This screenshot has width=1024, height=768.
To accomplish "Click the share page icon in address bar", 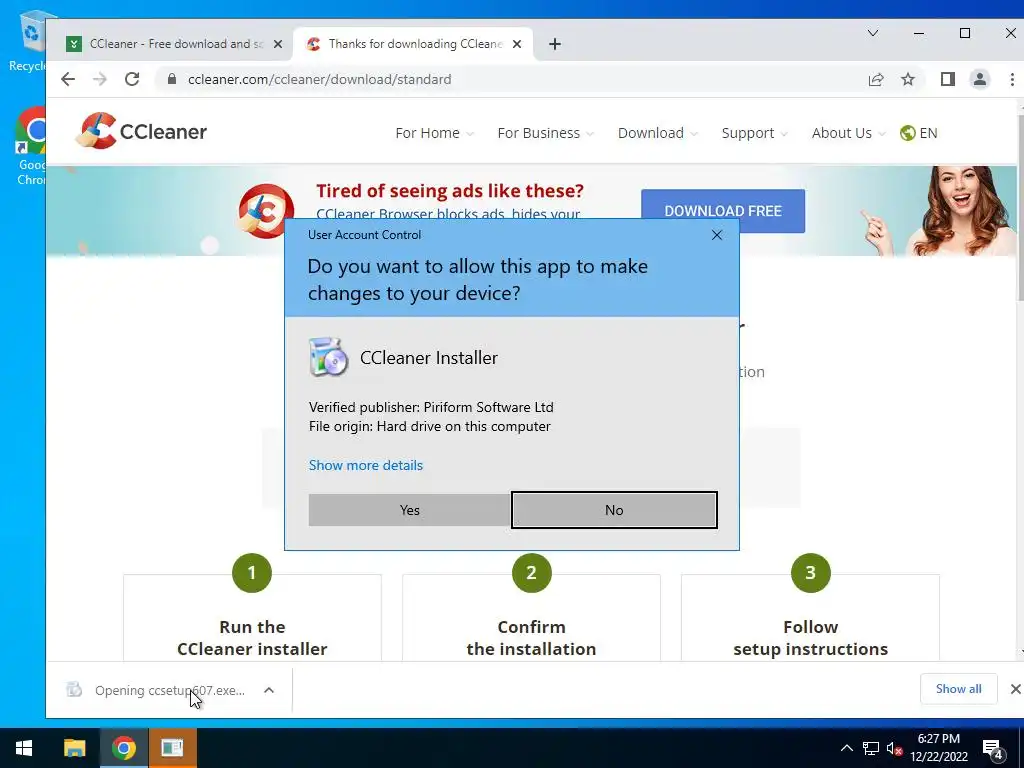I will (876, 79).
